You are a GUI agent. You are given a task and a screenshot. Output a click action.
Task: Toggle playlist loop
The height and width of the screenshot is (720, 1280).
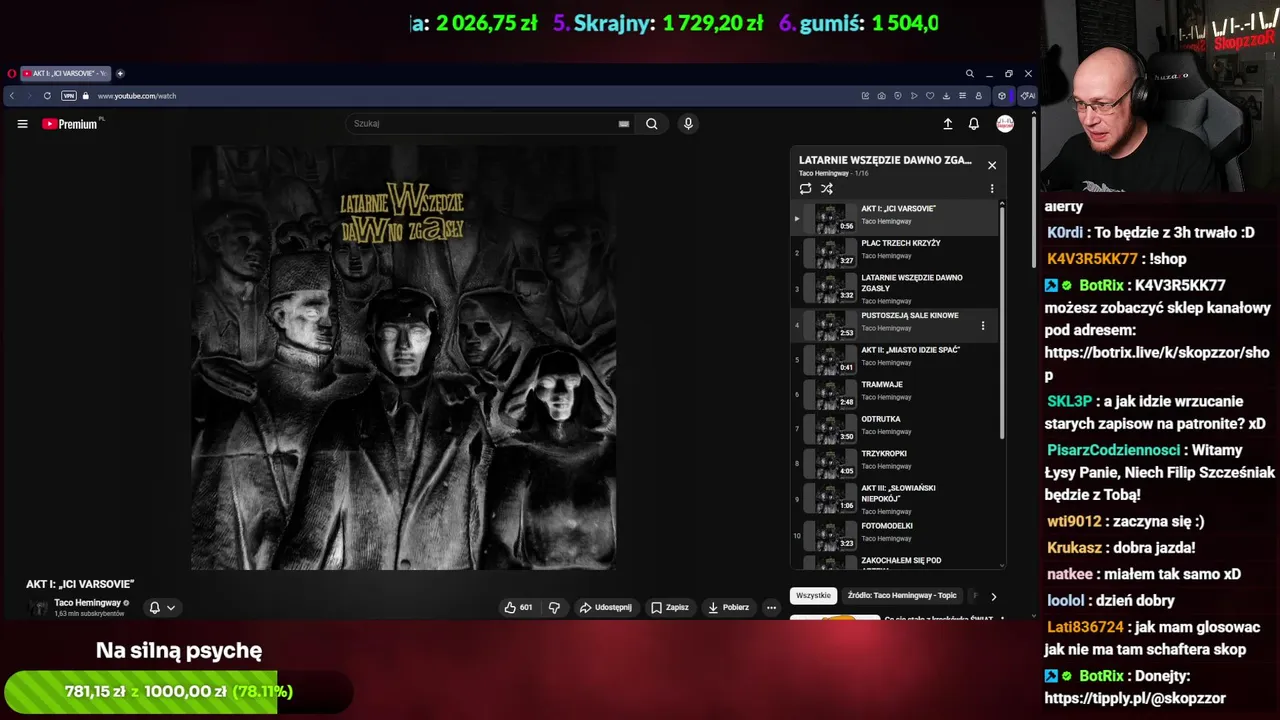pos(806,188)
